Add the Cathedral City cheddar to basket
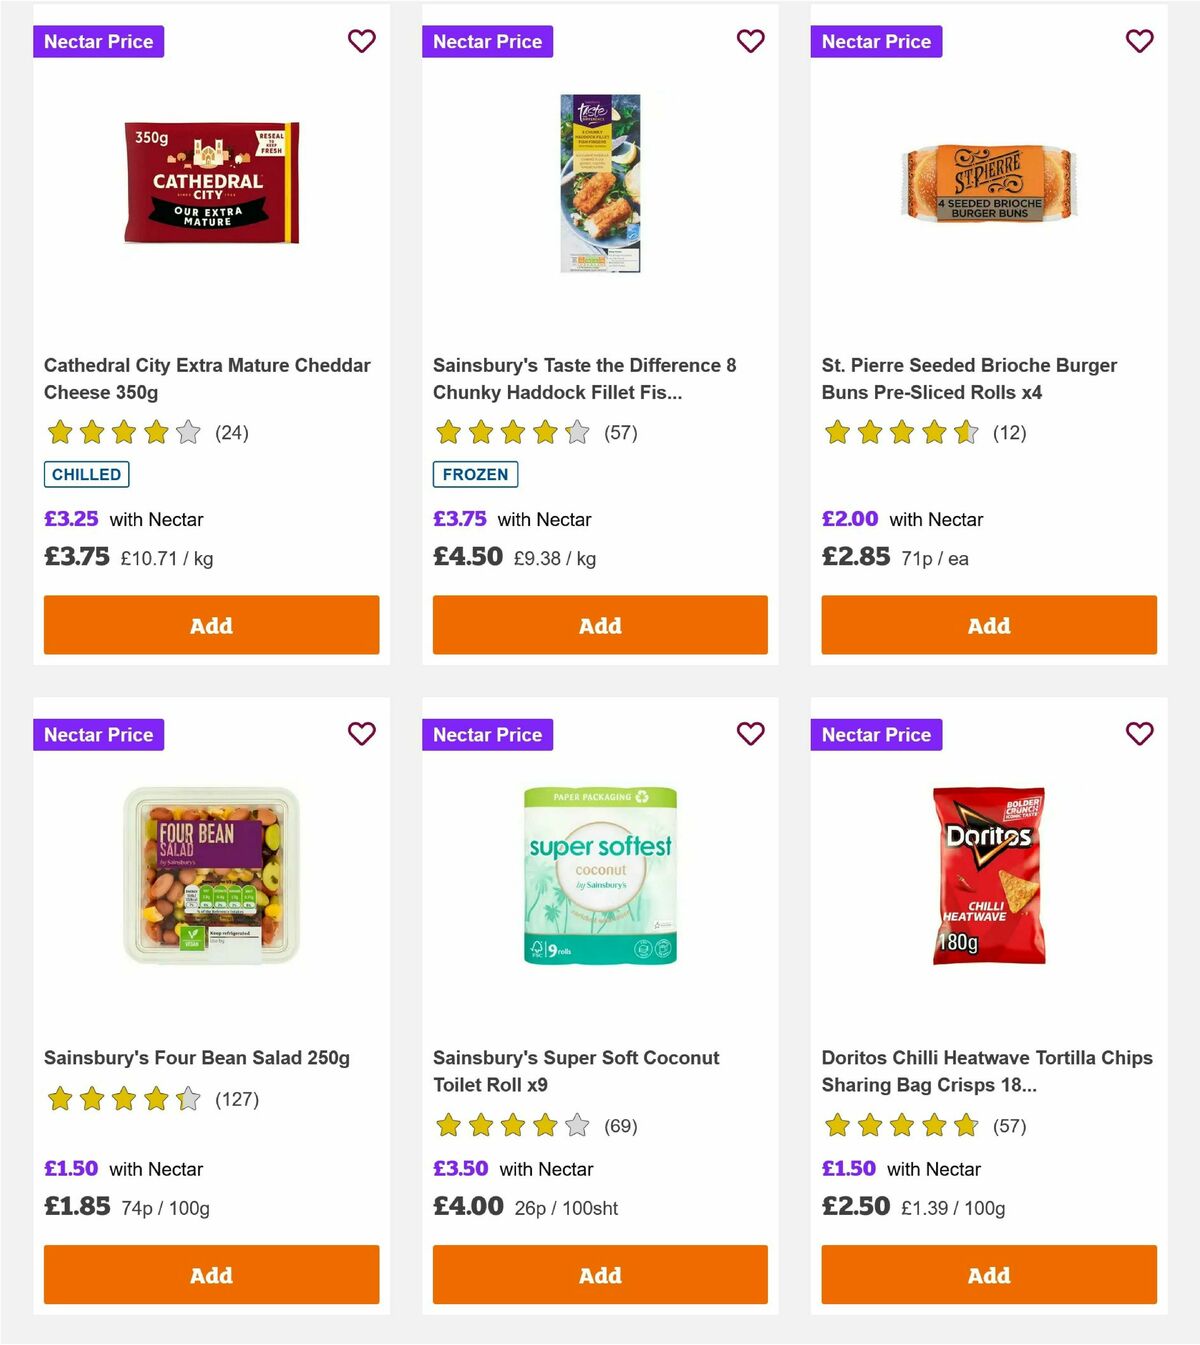Screen dimensions: 1200x1345 pos(211,625)
